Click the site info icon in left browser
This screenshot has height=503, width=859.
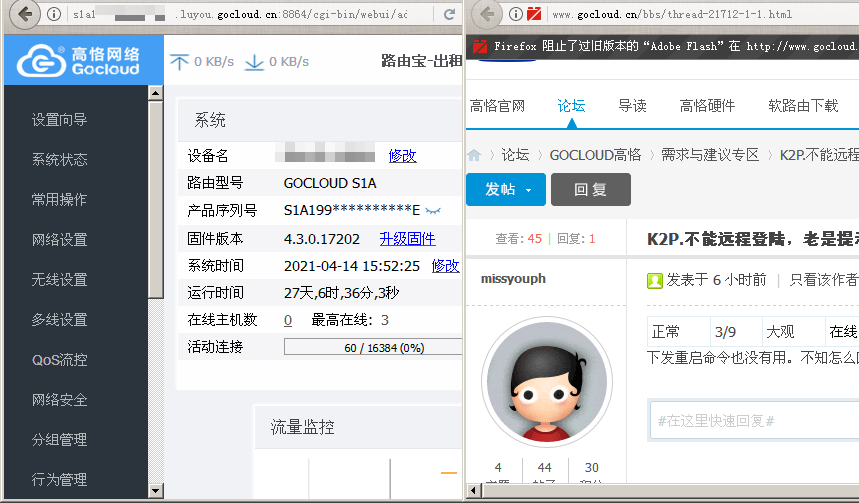point(54,14)
